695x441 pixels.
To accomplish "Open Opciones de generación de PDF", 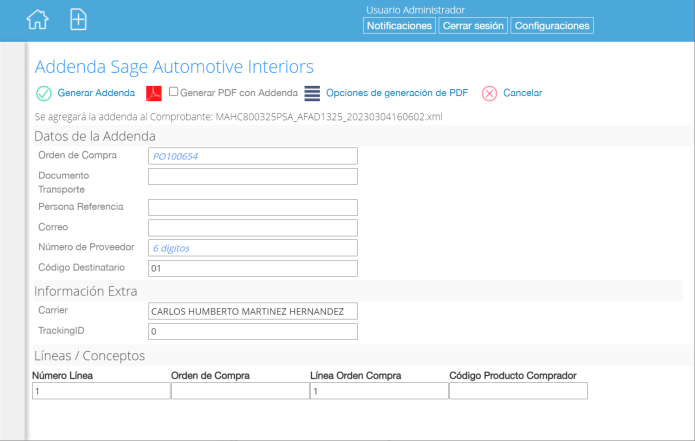I will [x=397, y=93].
